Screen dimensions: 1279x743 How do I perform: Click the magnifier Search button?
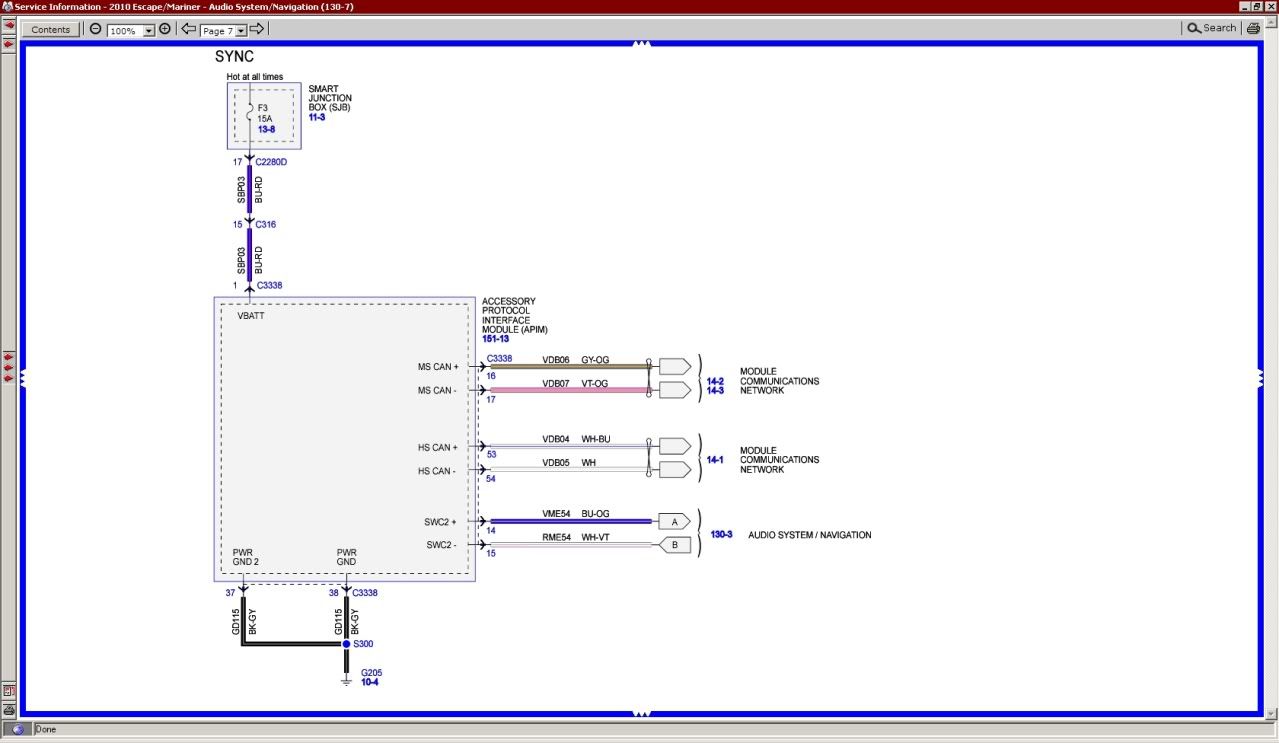[1211, 29]
